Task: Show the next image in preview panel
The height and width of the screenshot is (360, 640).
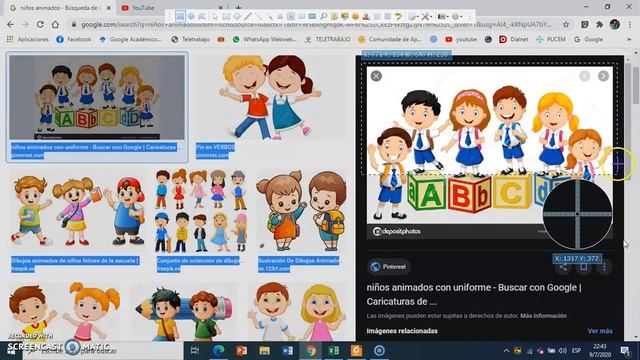Action: [603, 76]
